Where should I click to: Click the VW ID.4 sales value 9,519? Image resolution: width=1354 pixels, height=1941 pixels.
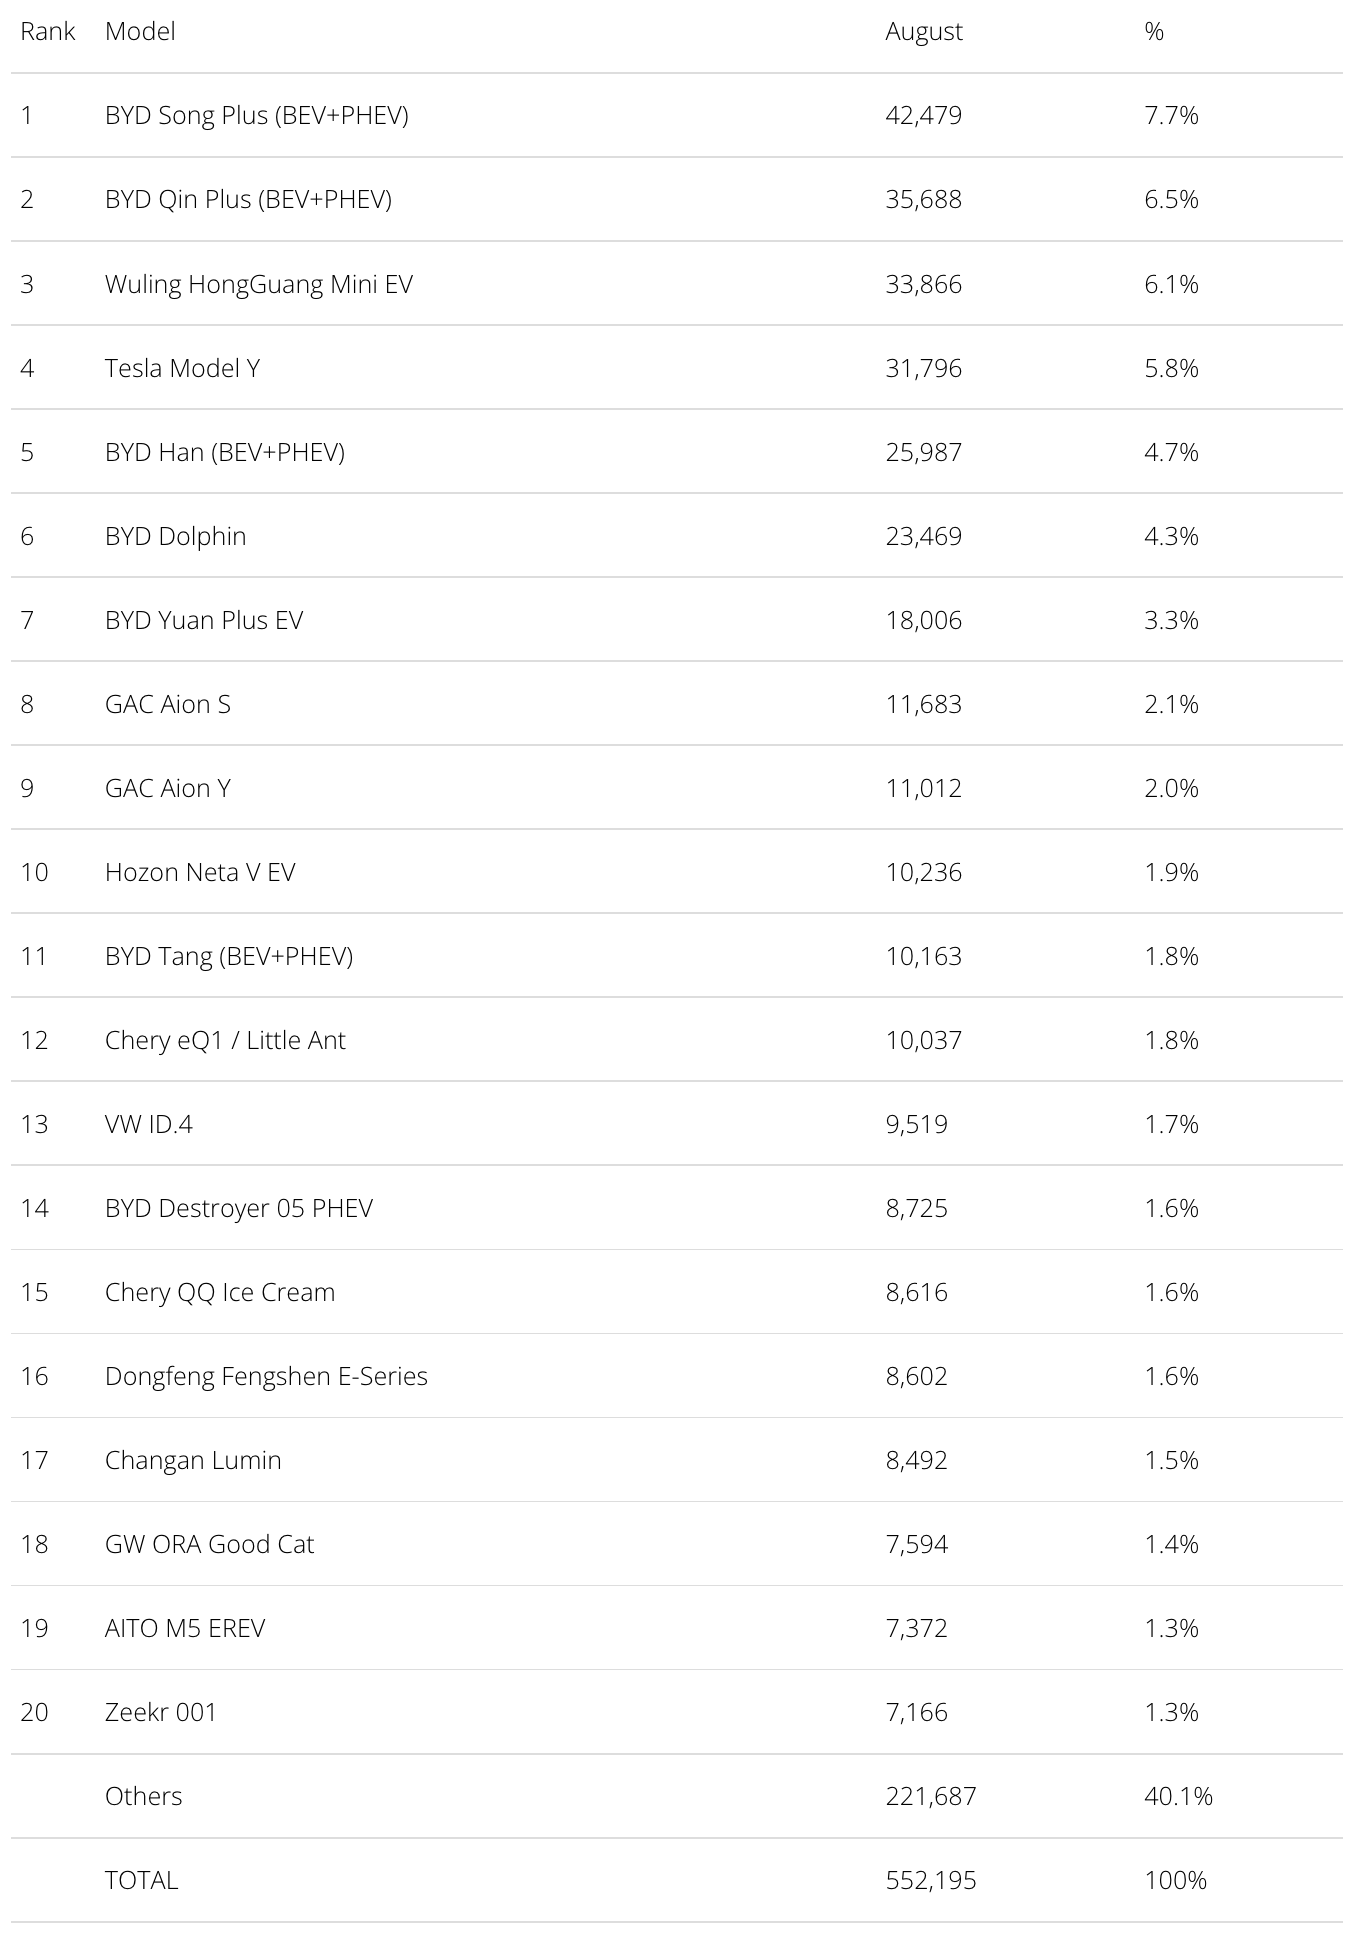pos(916,1124)
